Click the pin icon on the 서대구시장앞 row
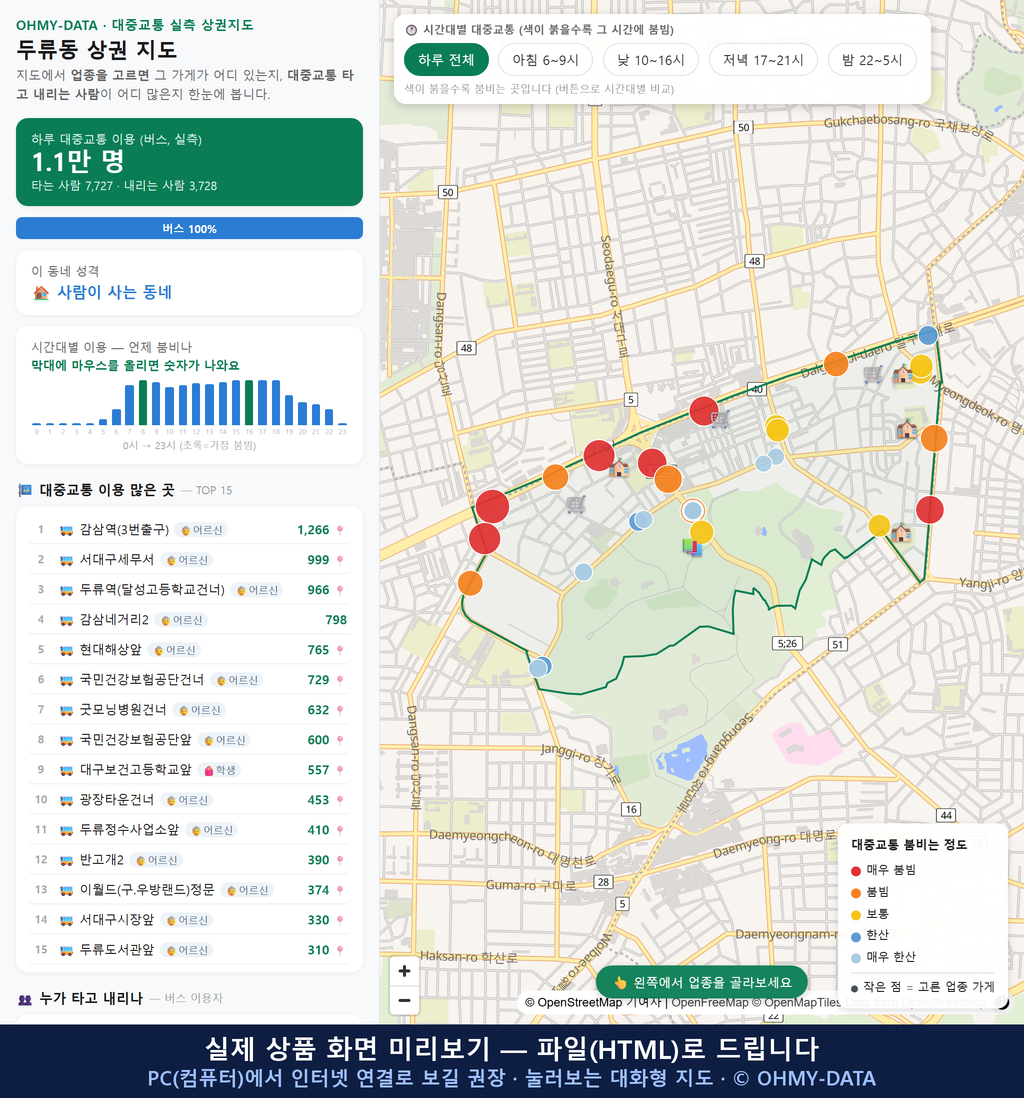The height and width of the screenshot is (1098, 1024). click(x=340, y=920)
